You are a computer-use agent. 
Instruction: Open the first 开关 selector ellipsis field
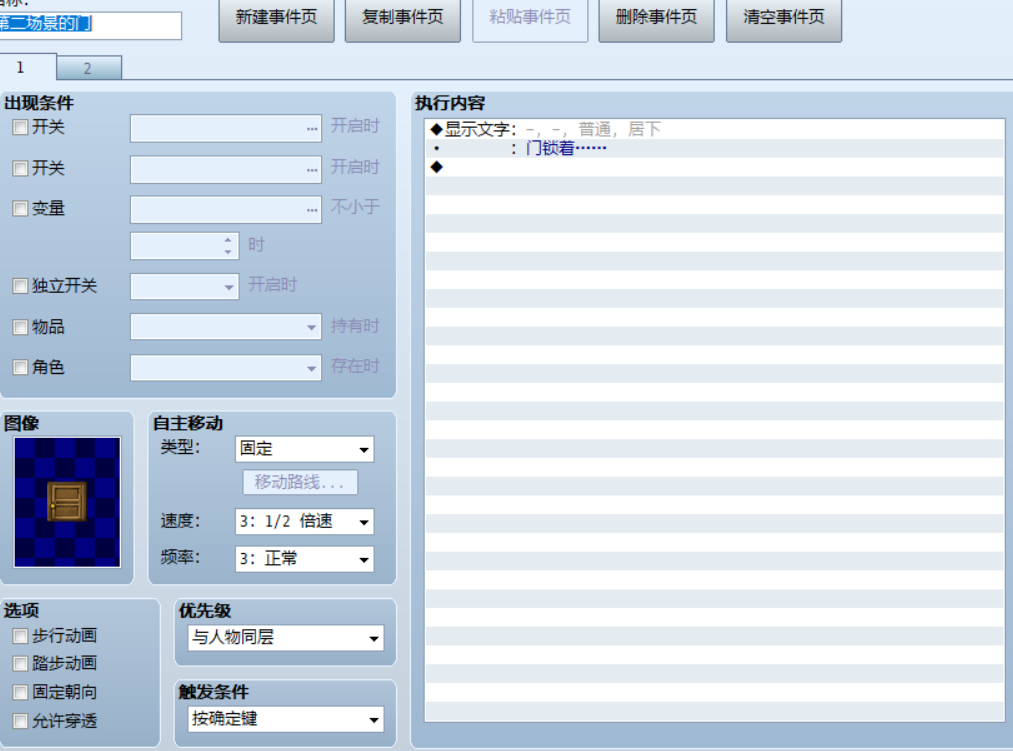click(225, 129)
